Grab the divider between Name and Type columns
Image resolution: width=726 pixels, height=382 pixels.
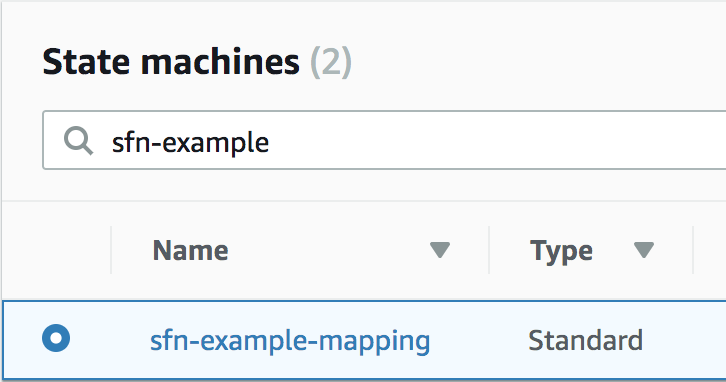[489, 250]
